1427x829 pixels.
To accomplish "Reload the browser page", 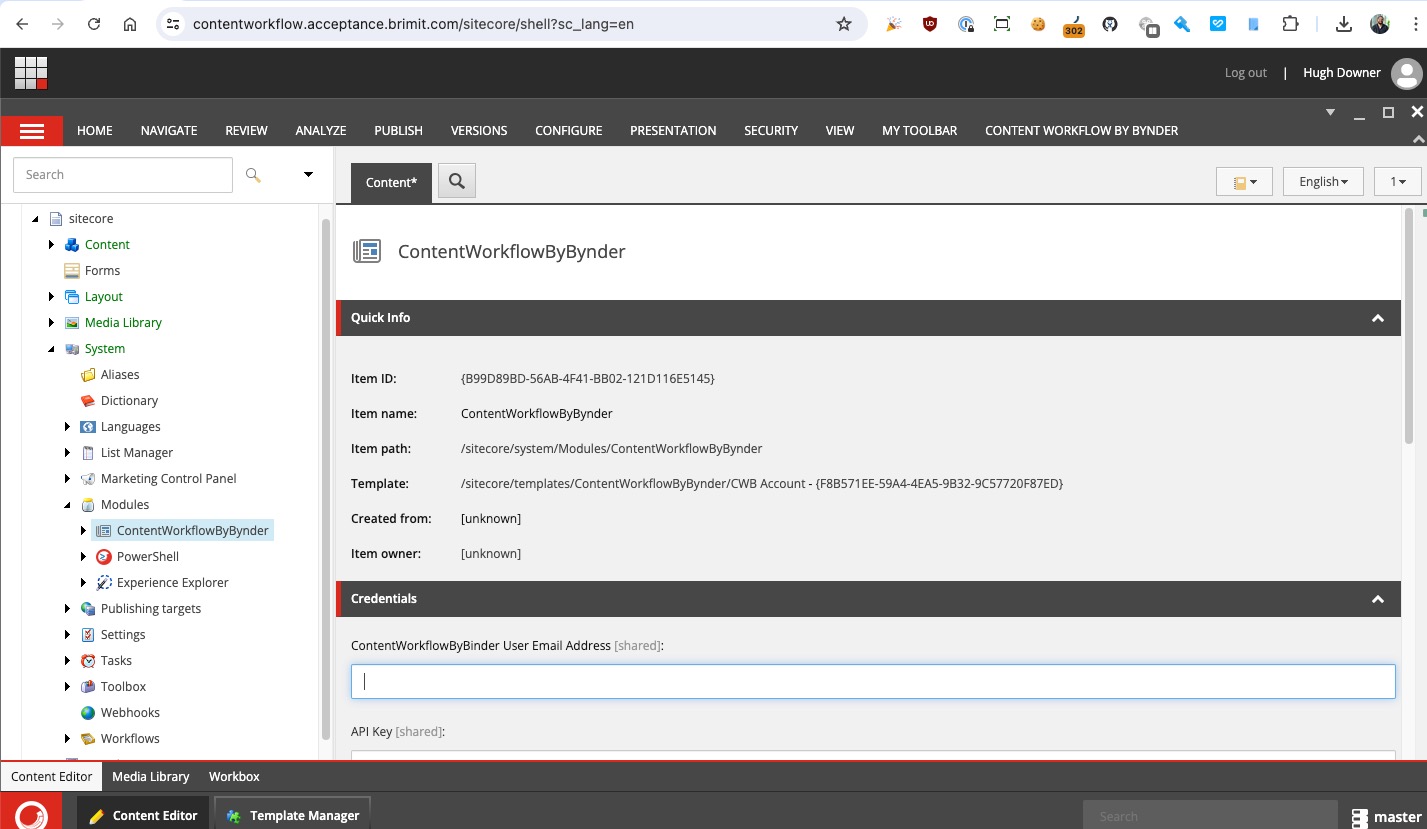I will coord(94,24).
